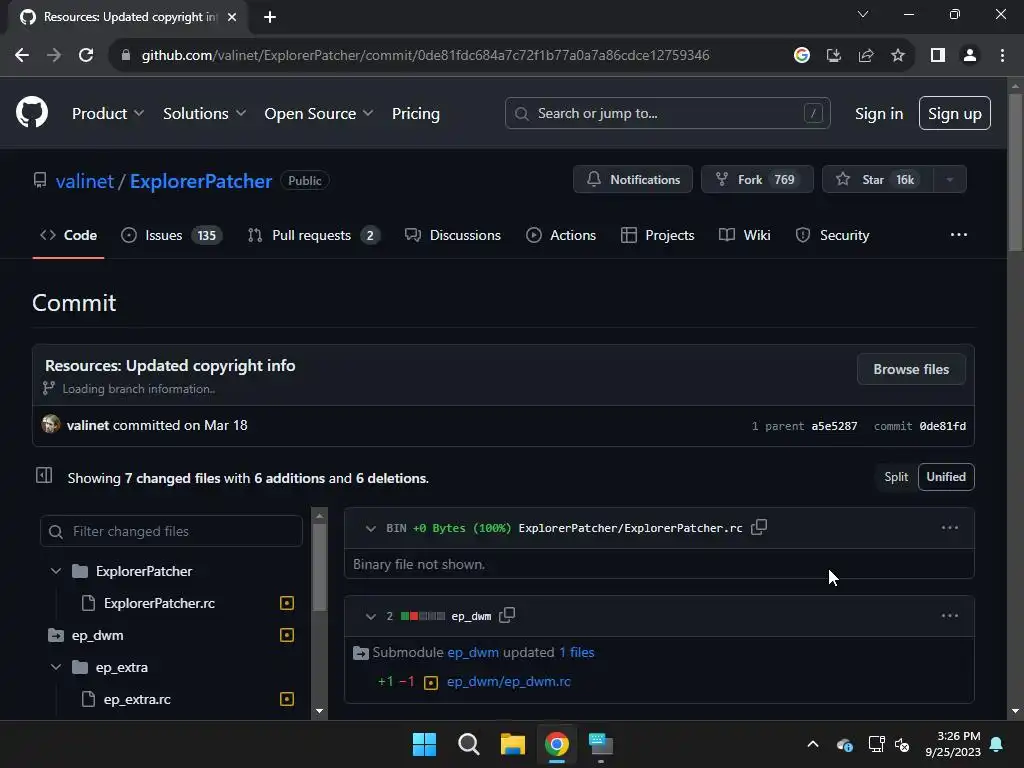Star the ExplorerPatcher repository
The height and width of the screenshot is (768, 1024).
[x=878, y=180]
